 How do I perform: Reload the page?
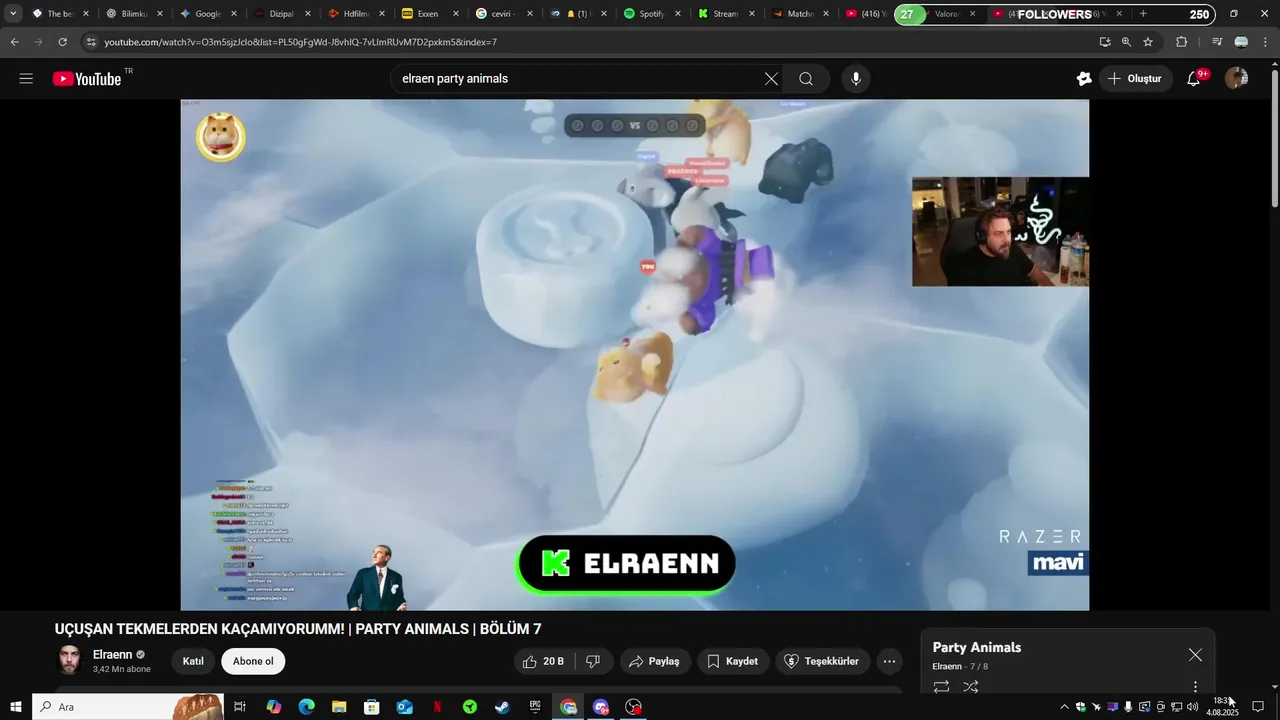click(62, 42)
